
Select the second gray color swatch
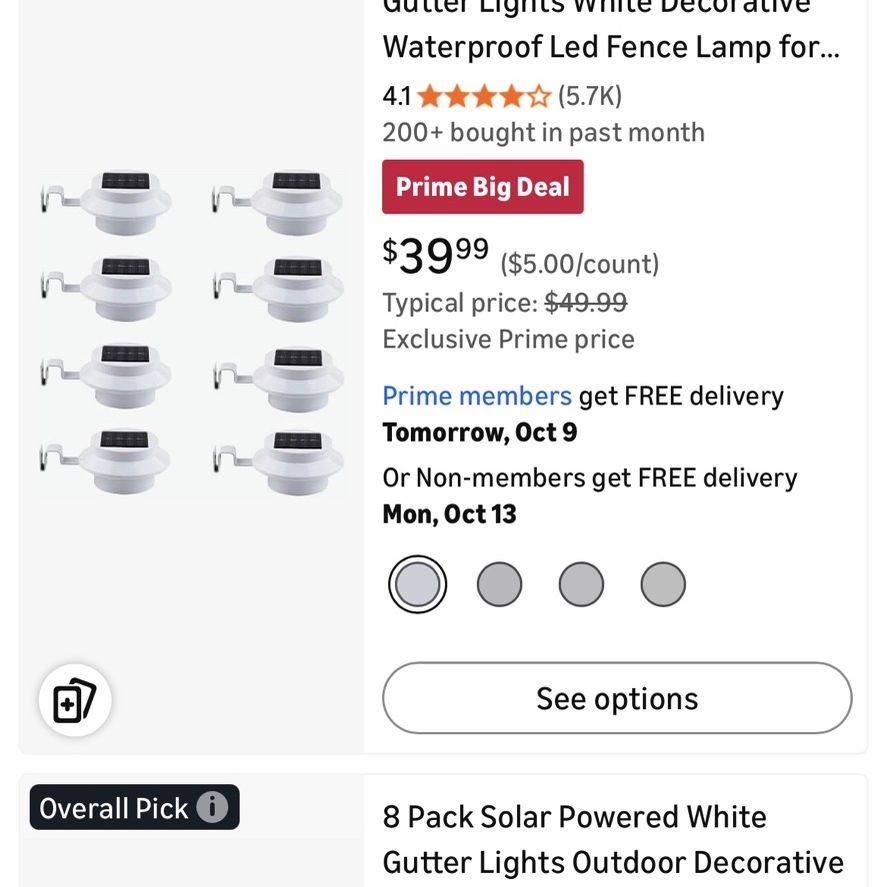[500, 584]
